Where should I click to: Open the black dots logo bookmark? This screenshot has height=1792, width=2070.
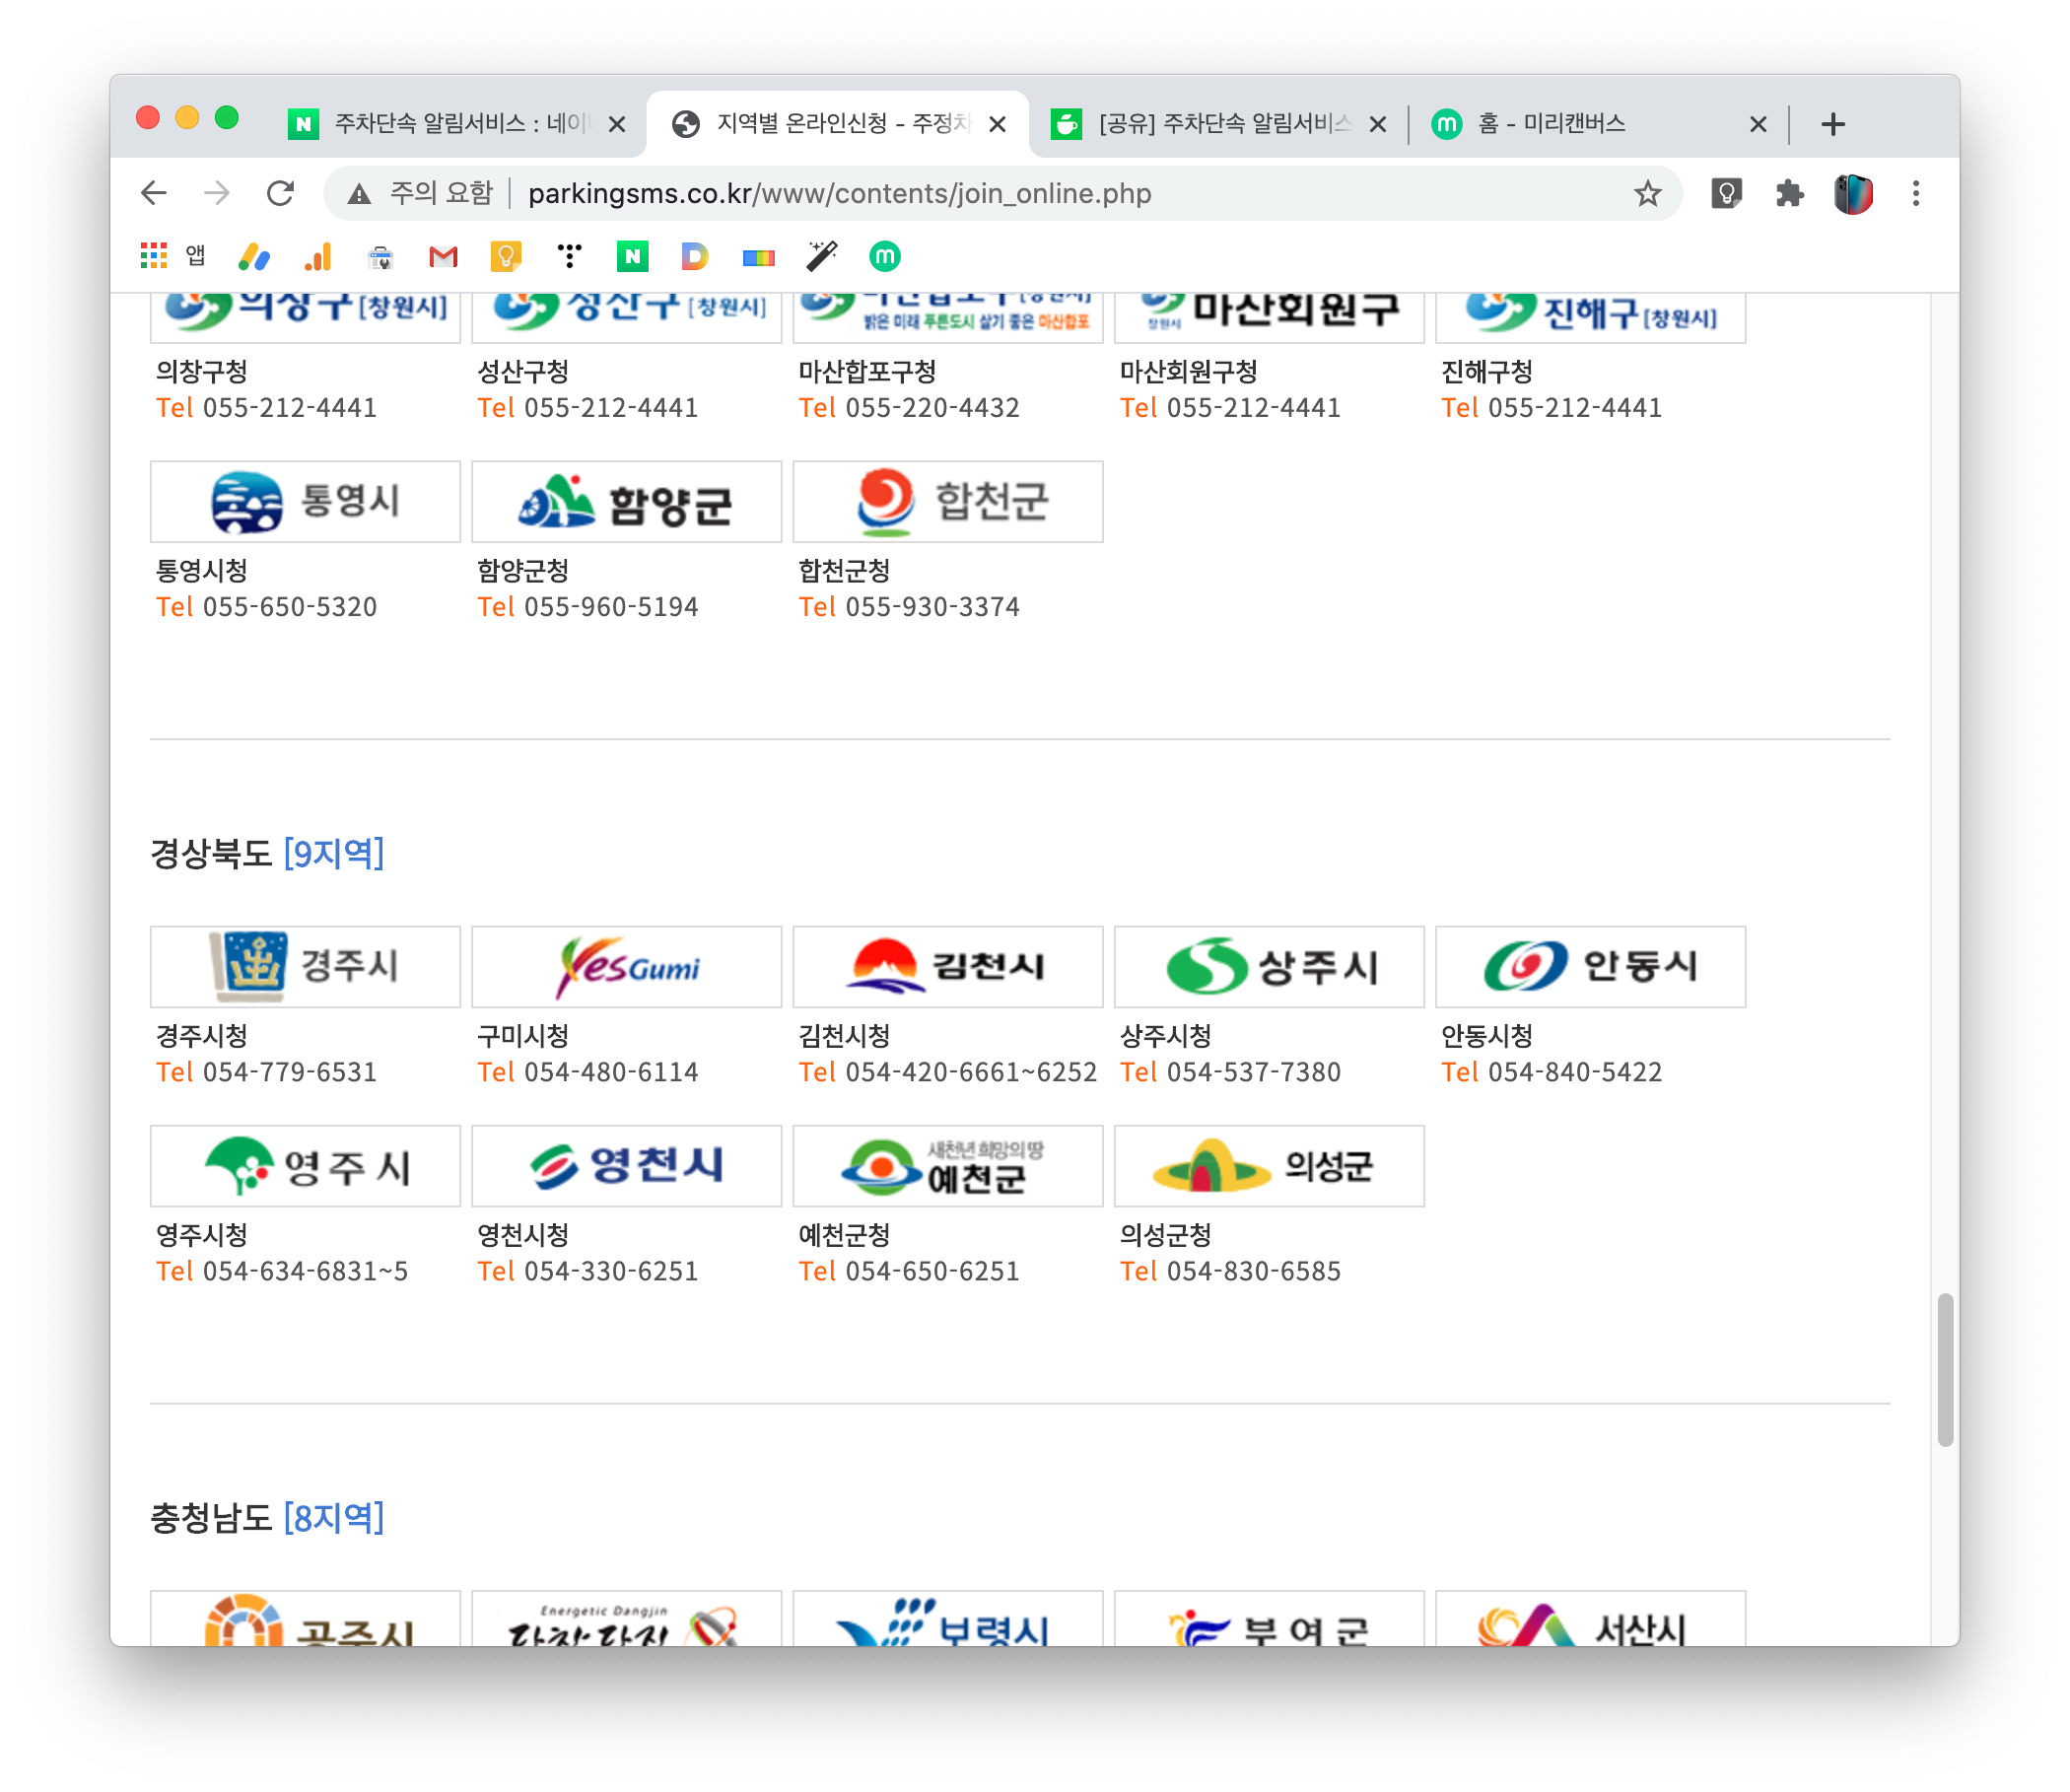(569, 257)
